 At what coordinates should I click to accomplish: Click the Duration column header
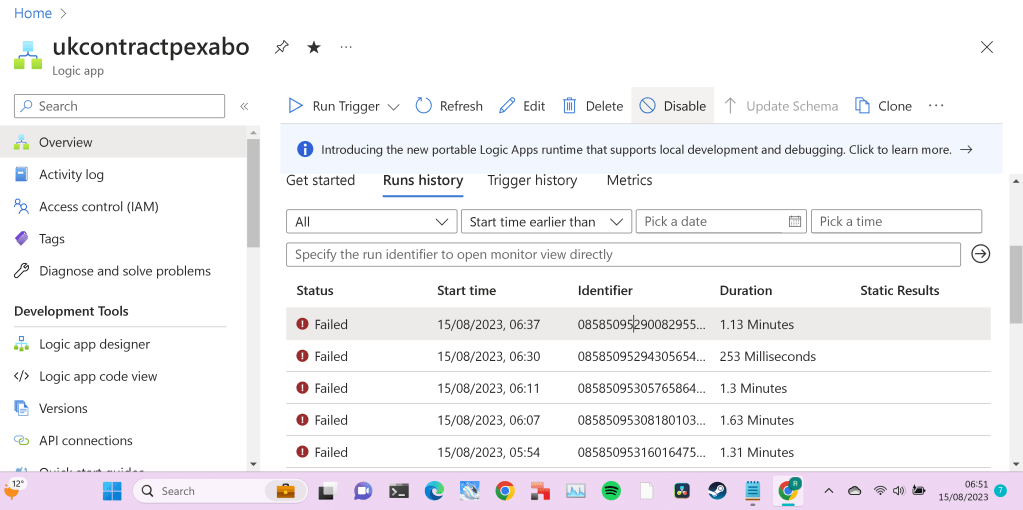pyautogui.click(x=746, y=291)
